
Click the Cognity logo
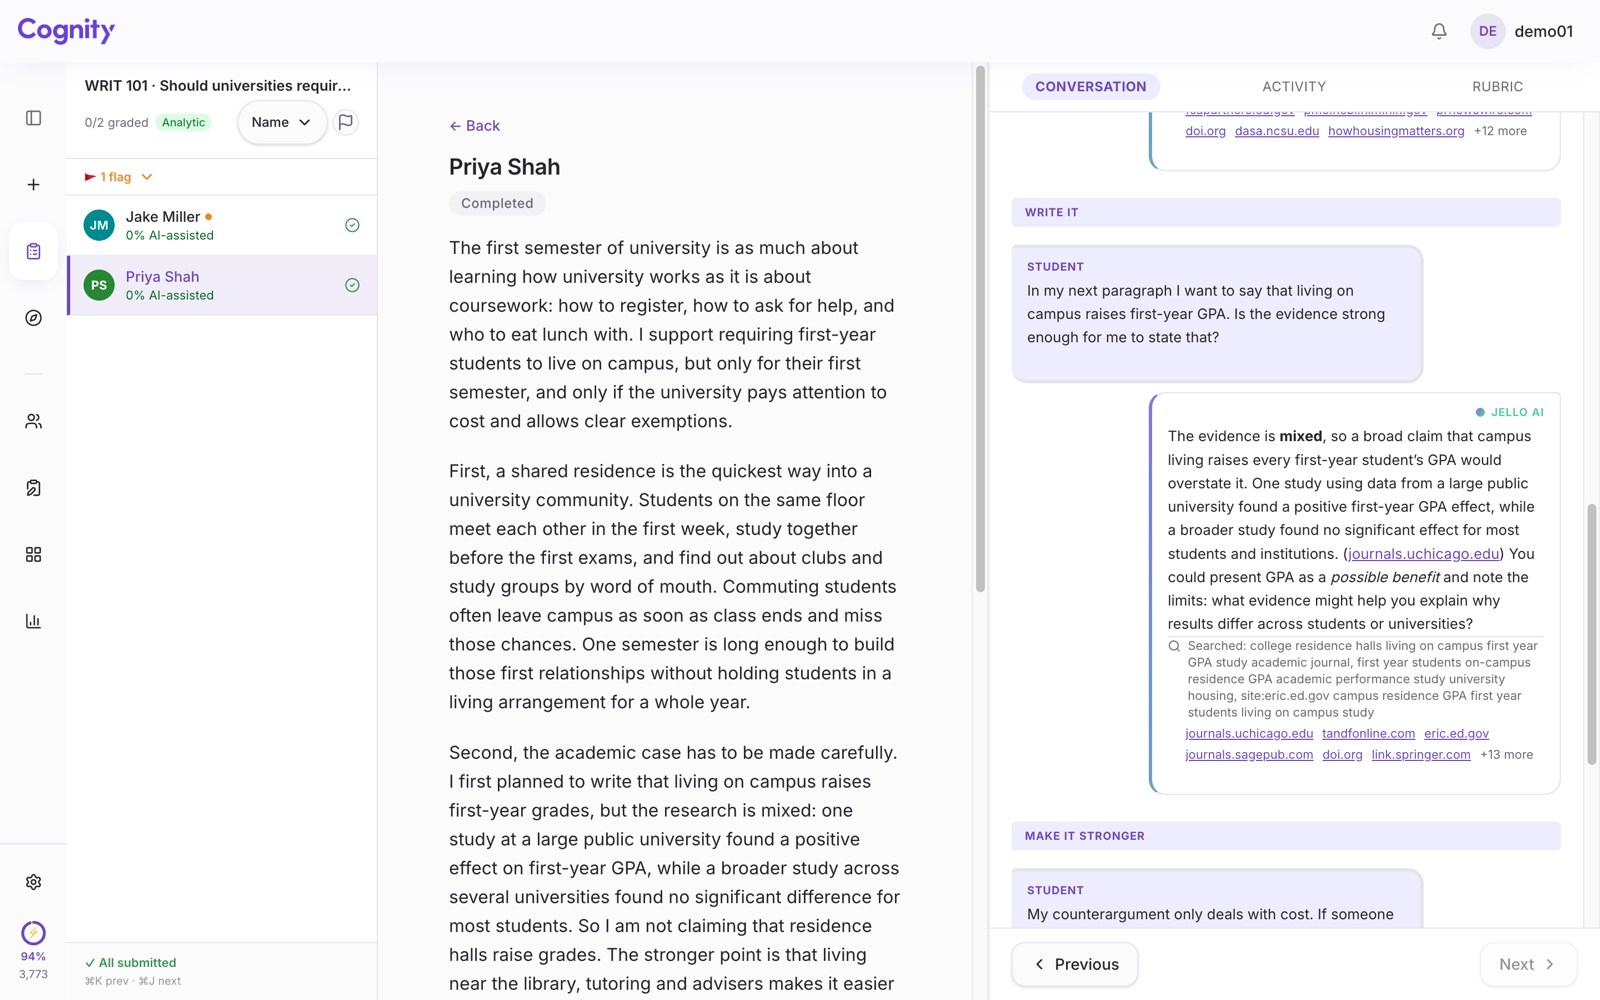tap(66, 30)
